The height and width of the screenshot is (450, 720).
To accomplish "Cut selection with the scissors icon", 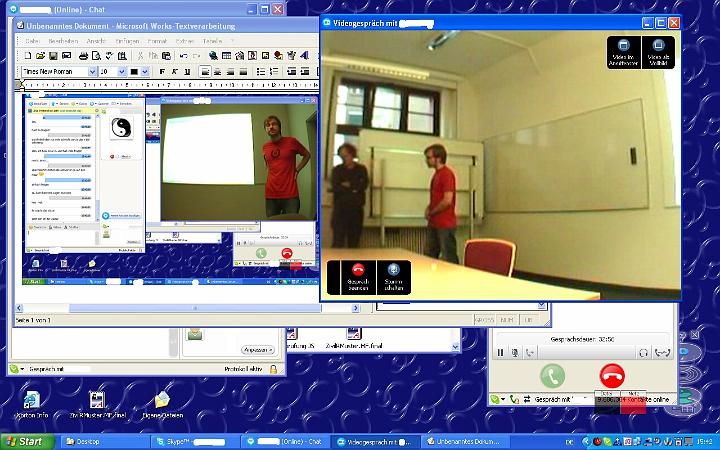I will pyautogui.click(x=141, y=56).
